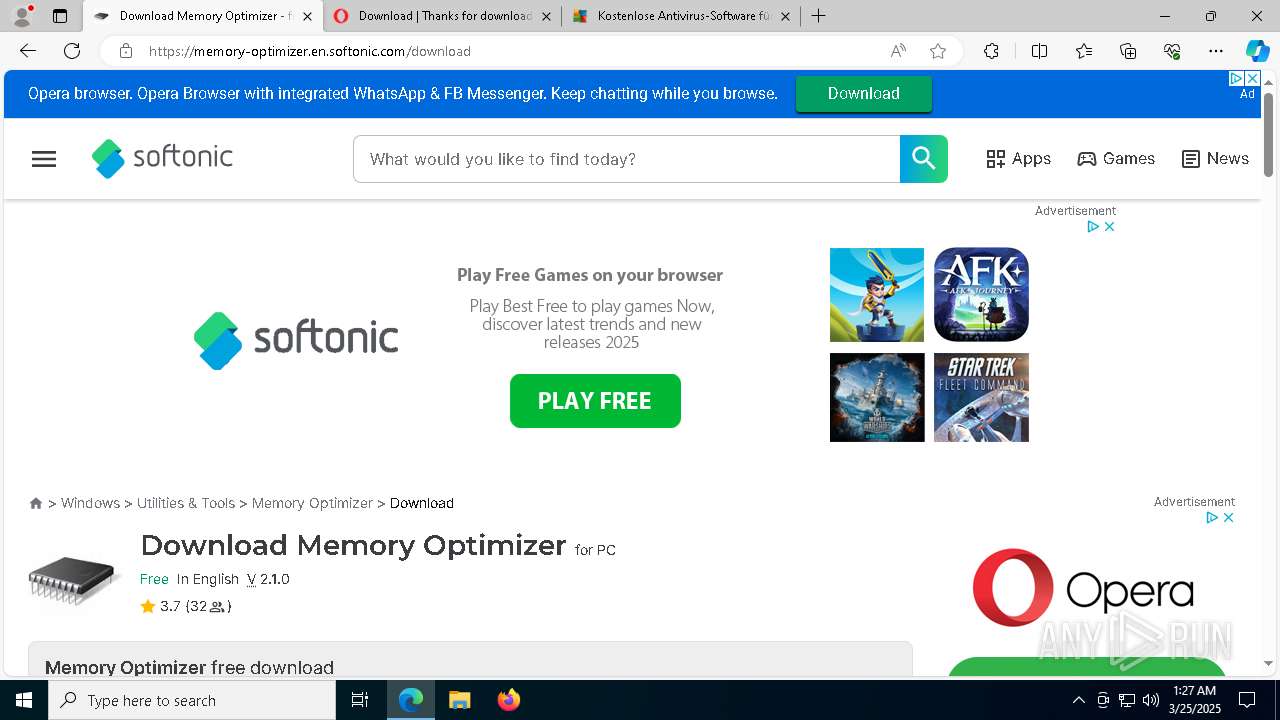Click the Star Trek Fleet Command thumbnail
Viewport: 1280px width, 720px height.
[x=981, y=397]
